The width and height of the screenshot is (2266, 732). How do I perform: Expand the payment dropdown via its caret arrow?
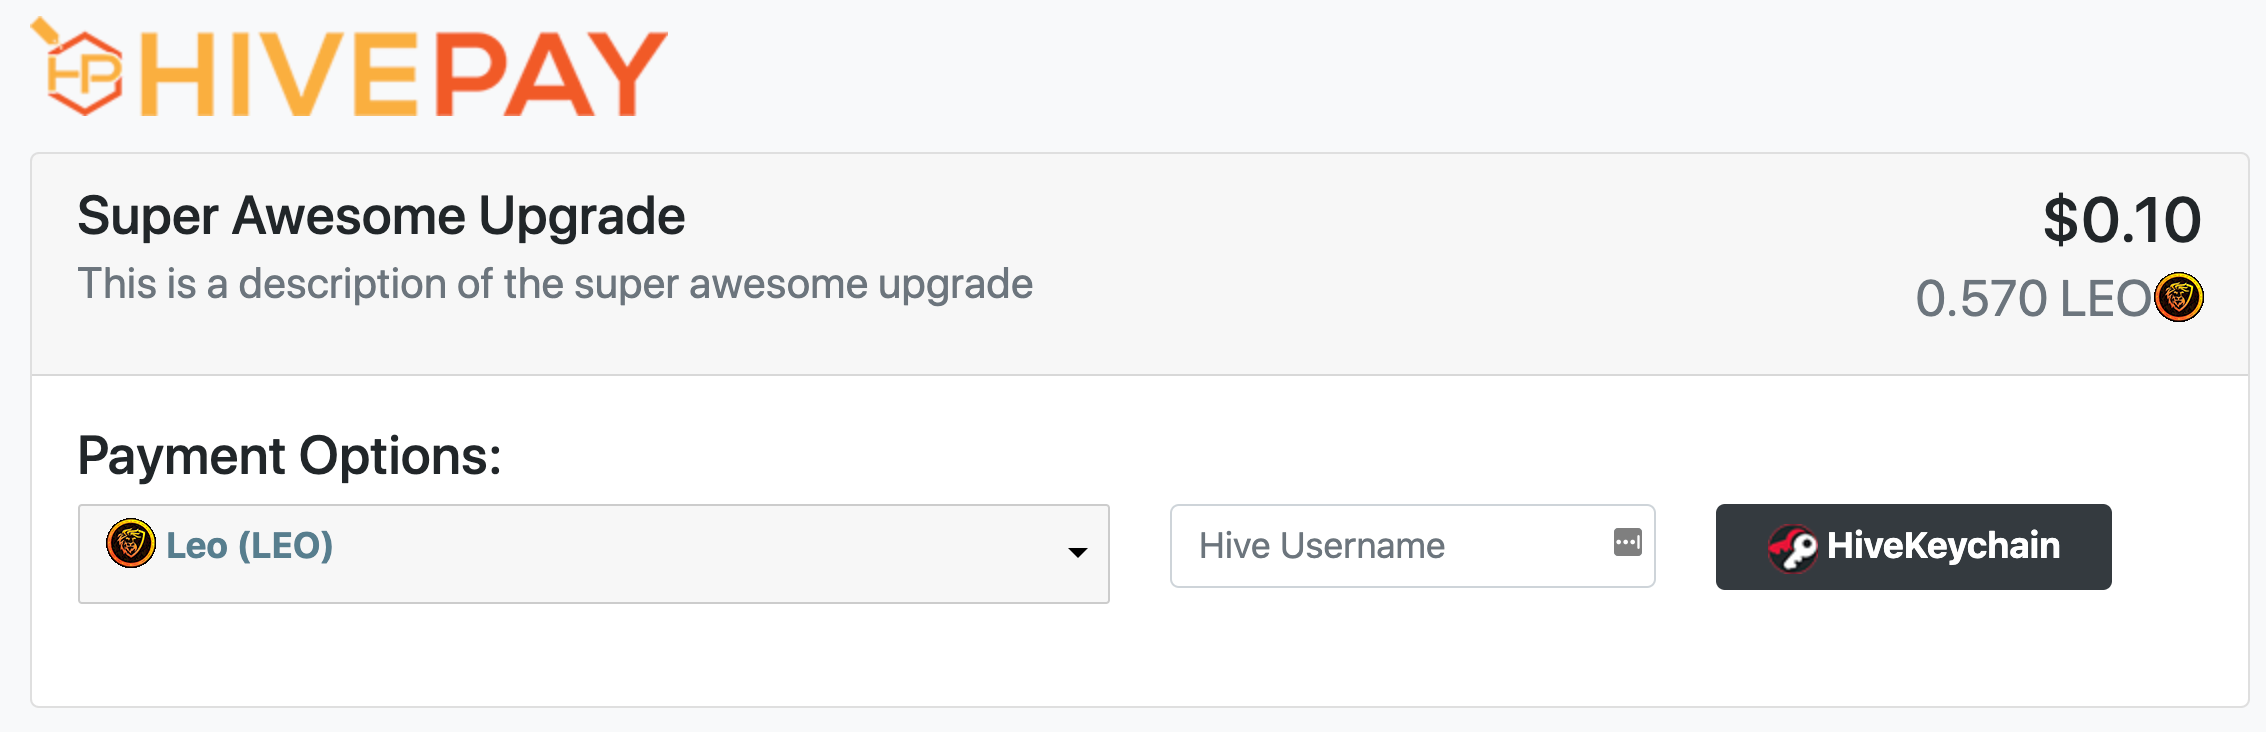coord(1077,552)
